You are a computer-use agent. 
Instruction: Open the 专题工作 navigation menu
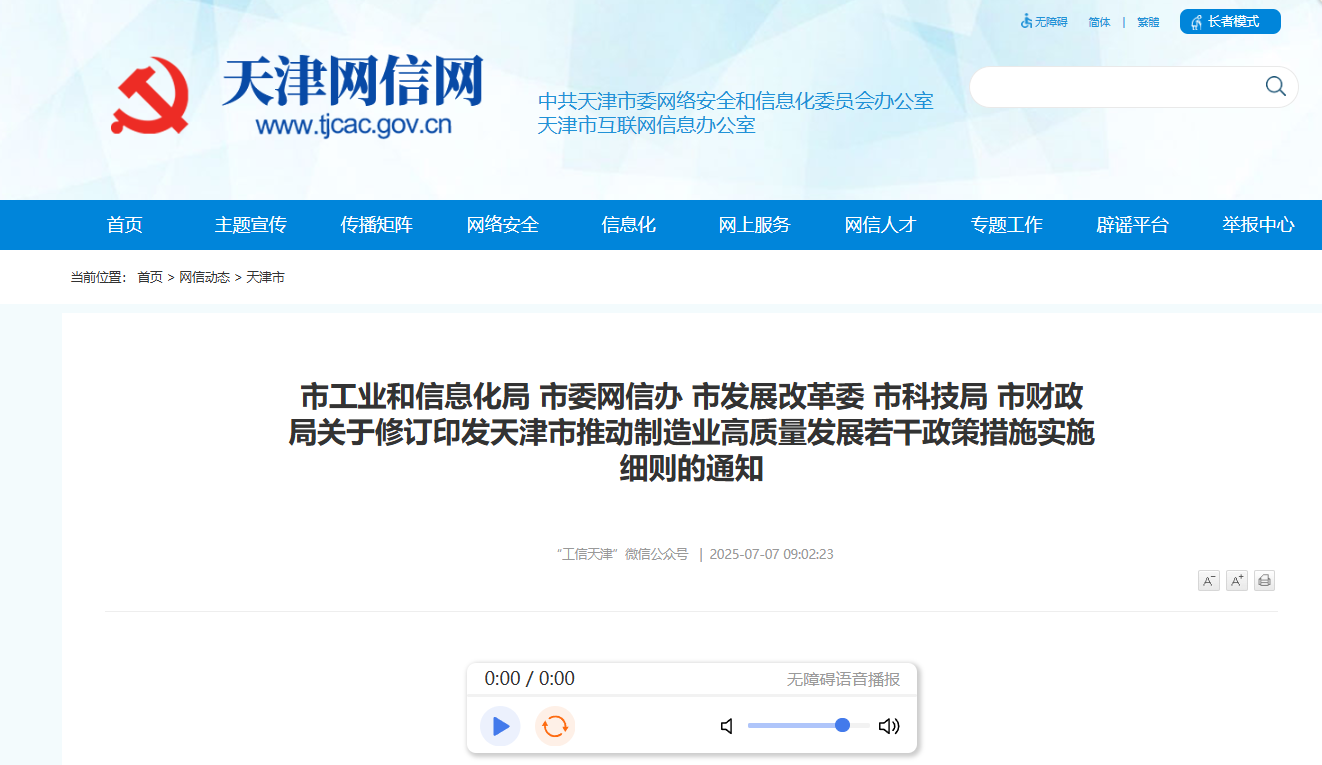tap(1007, 224)
